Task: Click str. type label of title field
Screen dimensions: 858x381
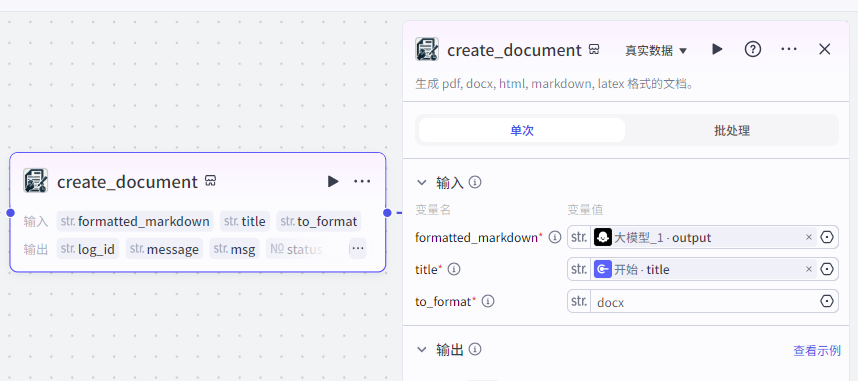Action: 579,269
